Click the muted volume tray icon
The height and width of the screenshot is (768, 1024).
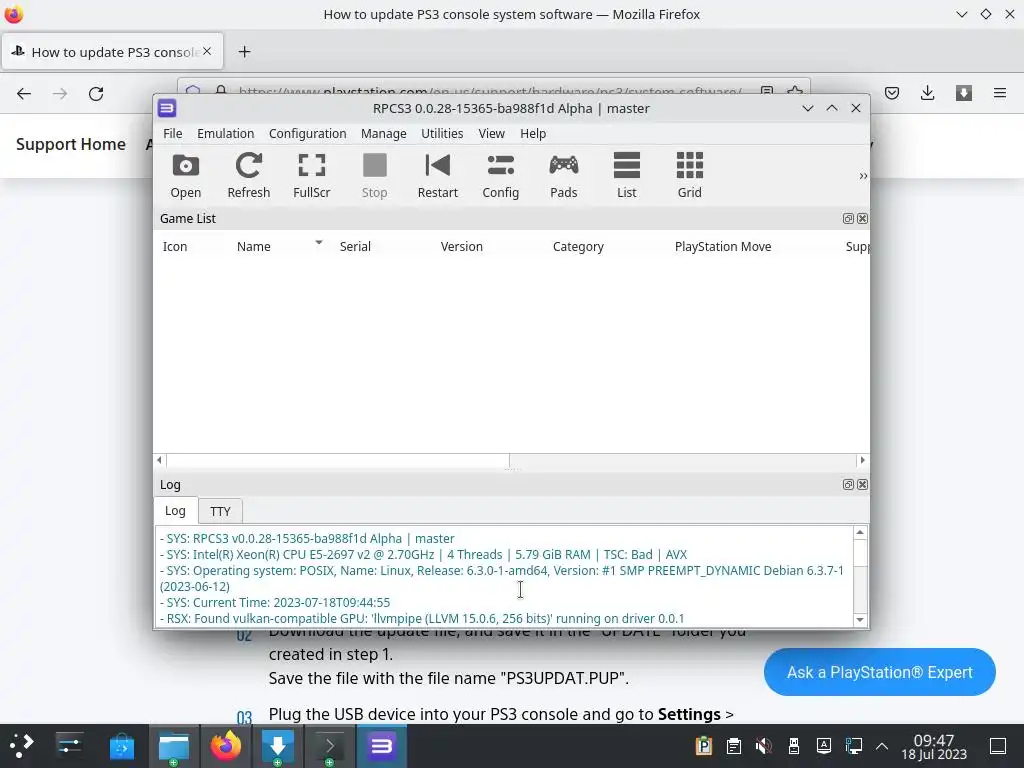click(763, 746)
